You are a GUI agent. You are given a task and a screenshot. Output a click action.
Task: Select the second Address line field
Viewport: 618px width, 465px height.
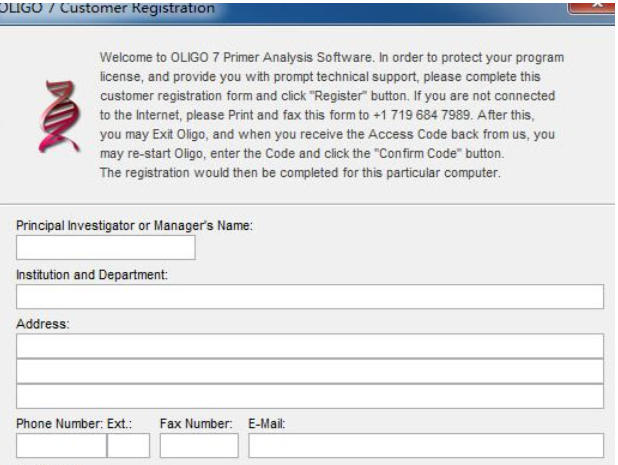tap(310, 371)
